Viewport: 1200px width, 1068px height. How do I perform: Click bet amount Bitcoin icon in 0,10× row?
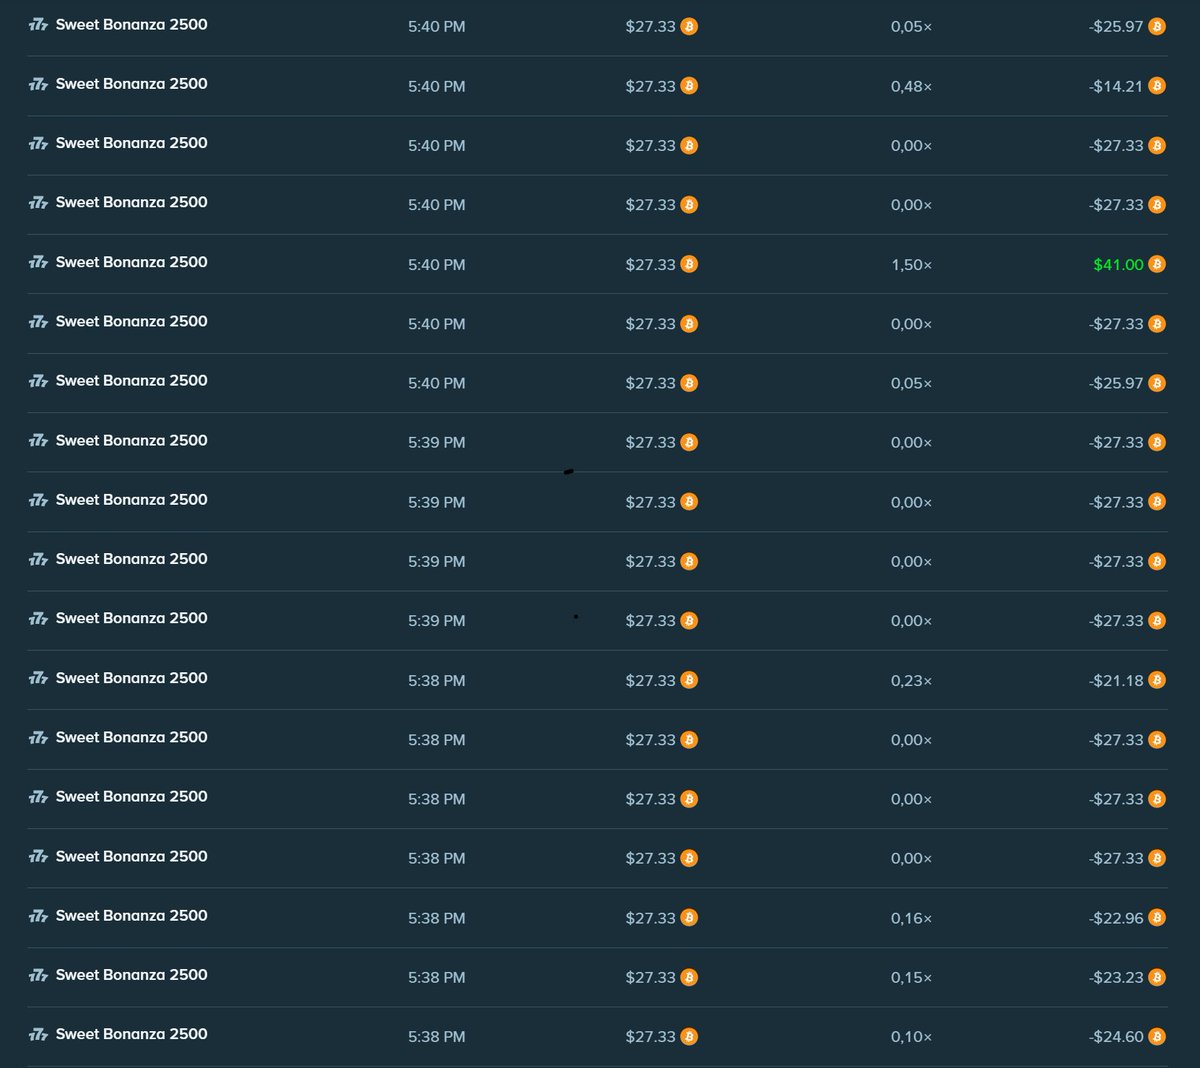[689, 1036]
